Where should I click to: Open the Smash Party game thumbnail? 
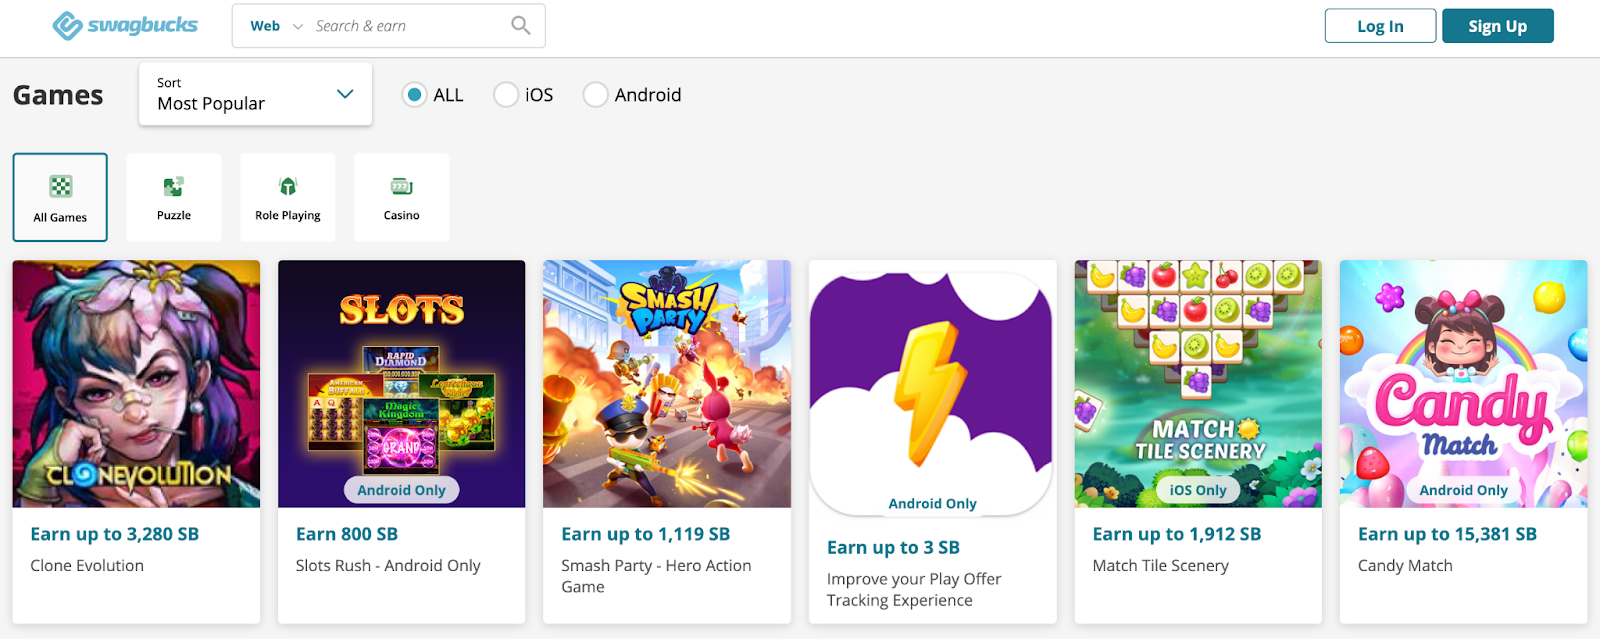(667, 384)
